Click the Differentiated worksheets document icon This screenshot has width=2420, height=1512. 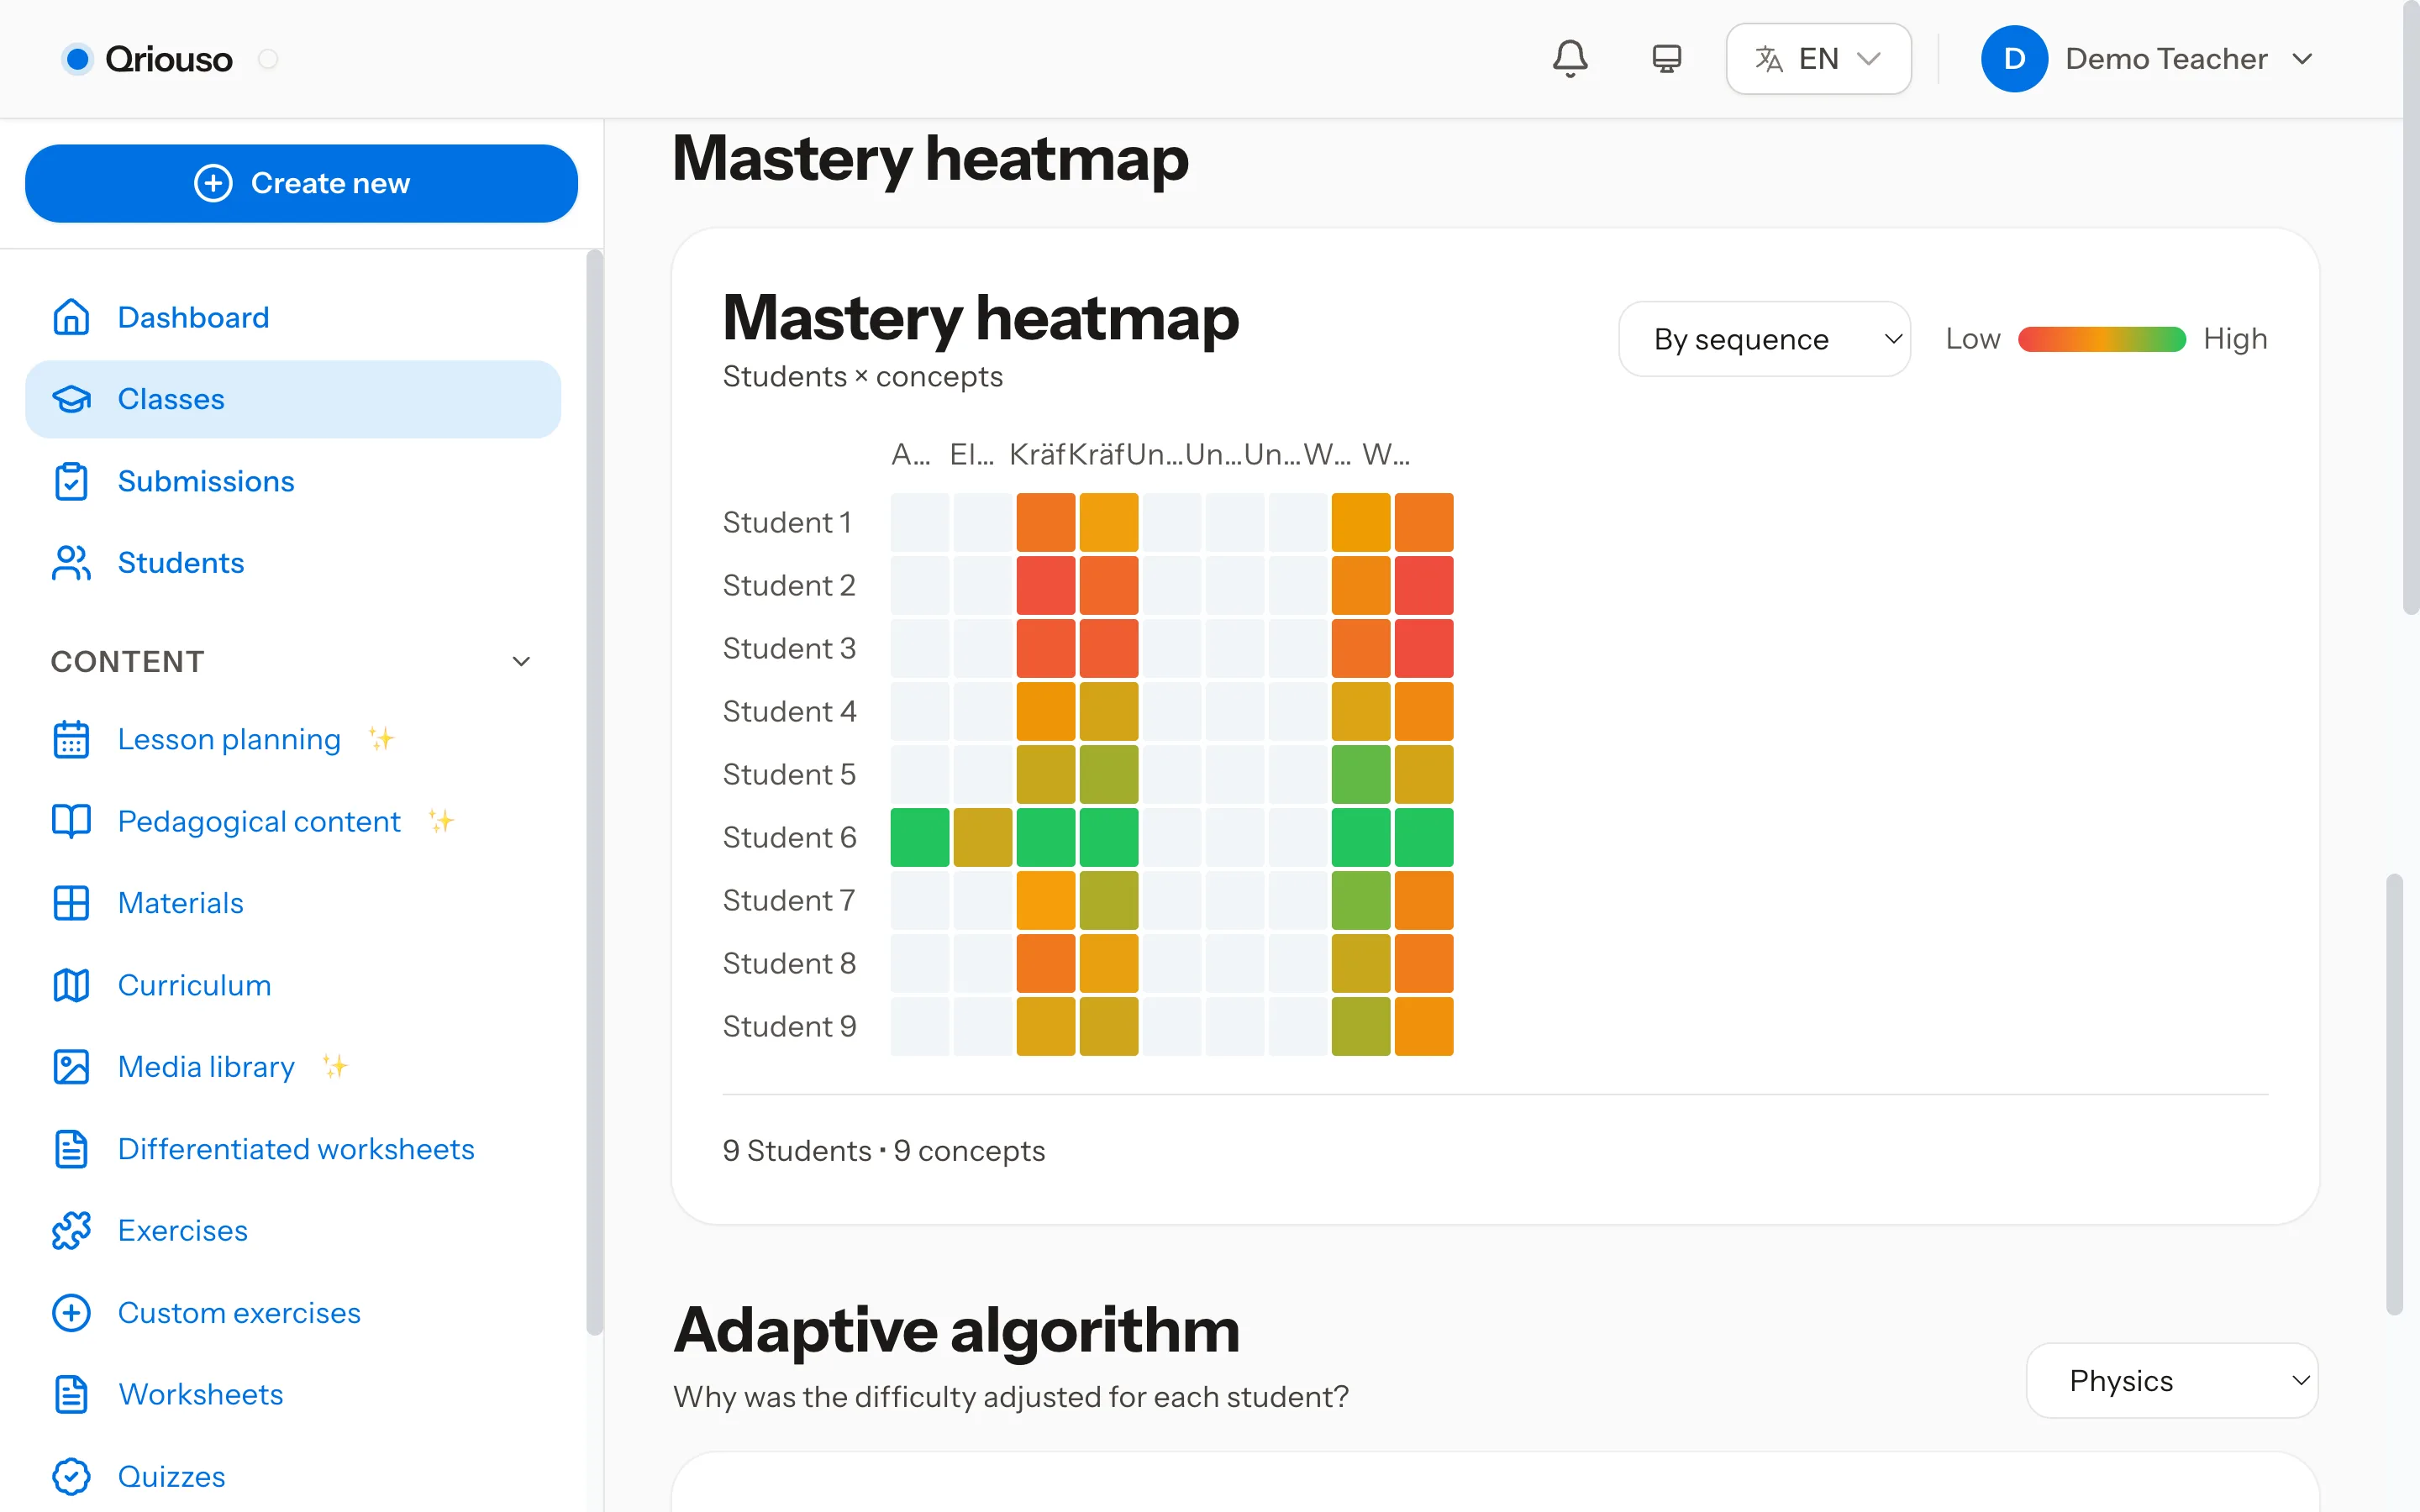tap(71, 1149)
